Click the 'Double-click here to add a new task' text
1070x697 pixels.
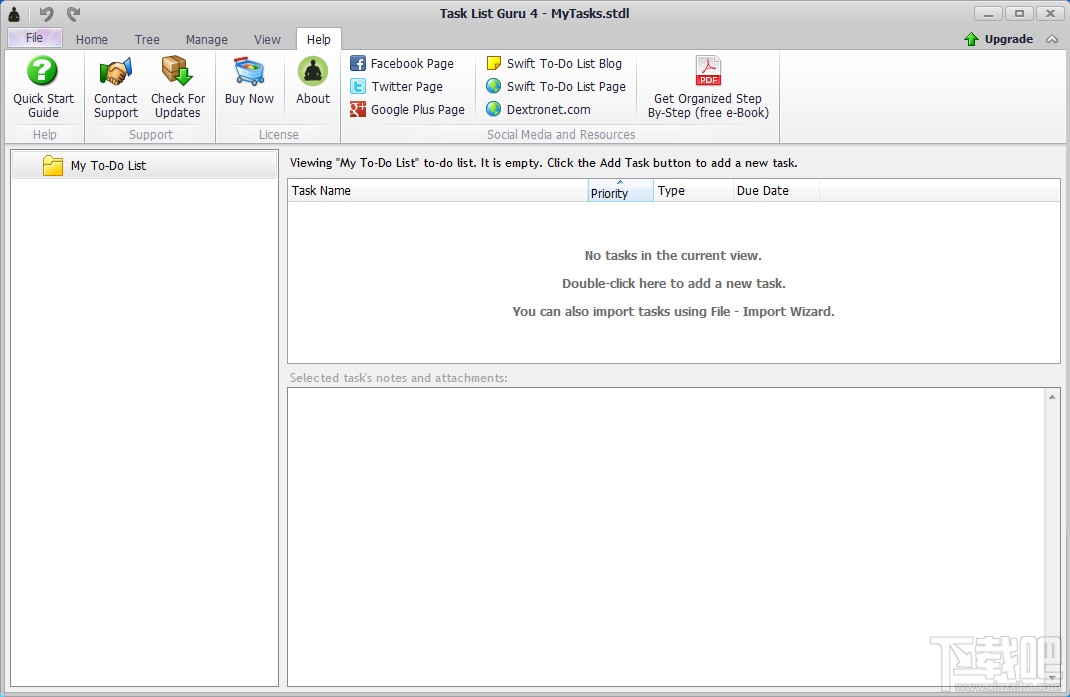pos(674,283)
